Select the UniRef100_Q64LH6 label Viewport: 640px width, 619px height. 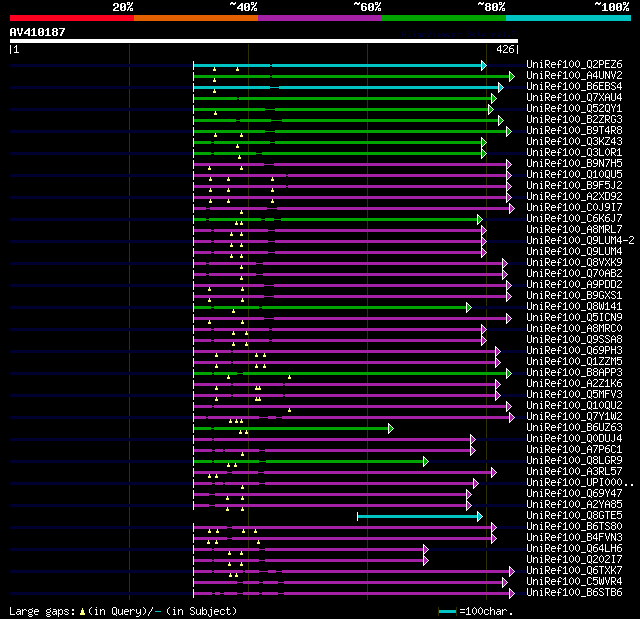click(x=574, y=548)
